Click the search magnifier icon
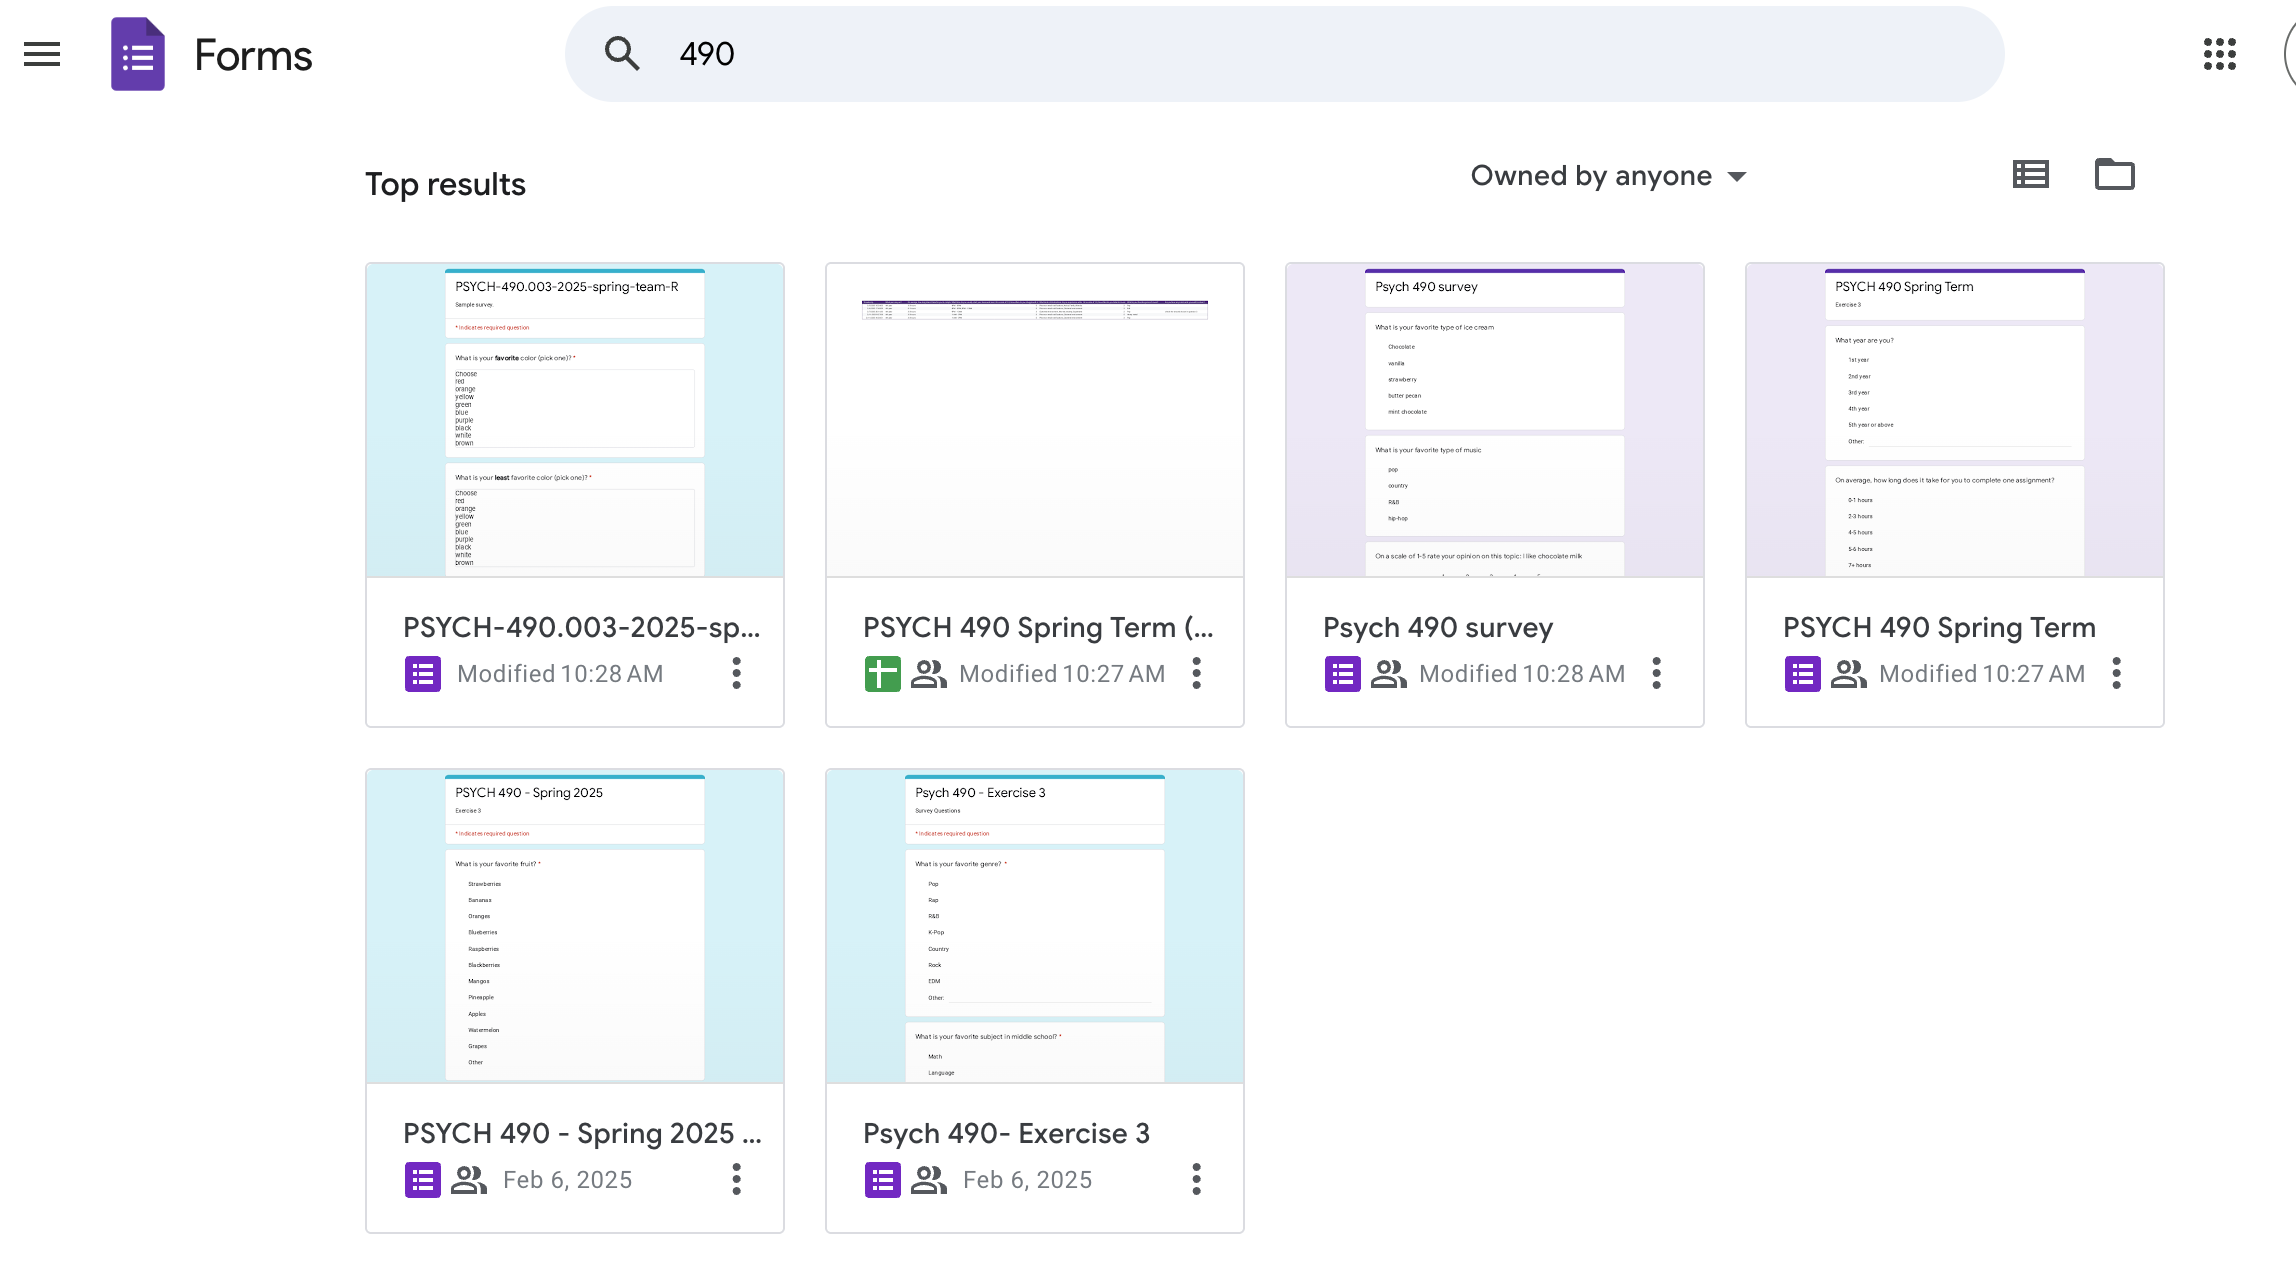The image size is (2296, 1288). [622, 54]
